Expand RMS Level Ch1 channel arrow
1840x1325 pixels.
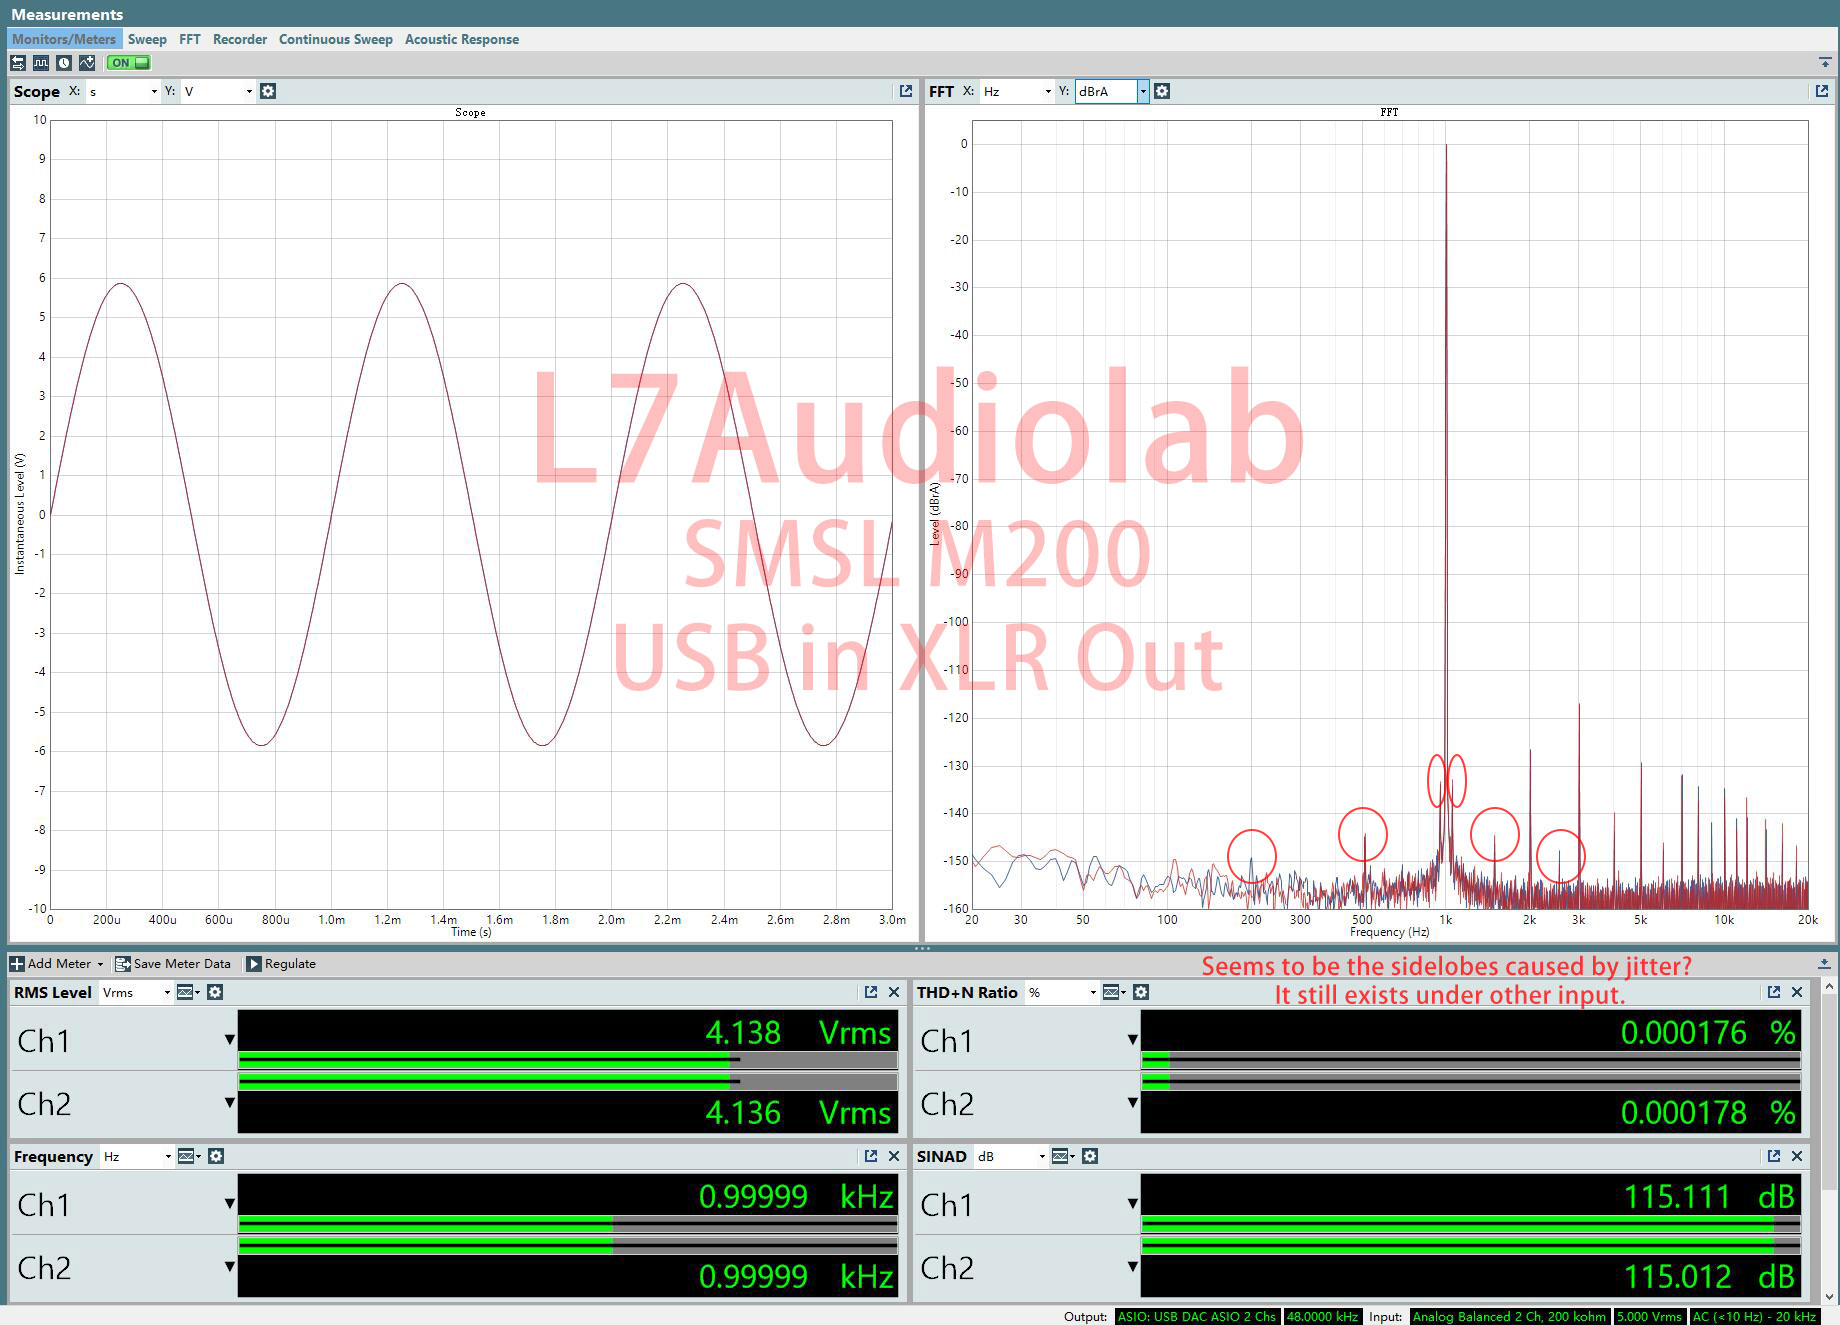coord(230,1039)
